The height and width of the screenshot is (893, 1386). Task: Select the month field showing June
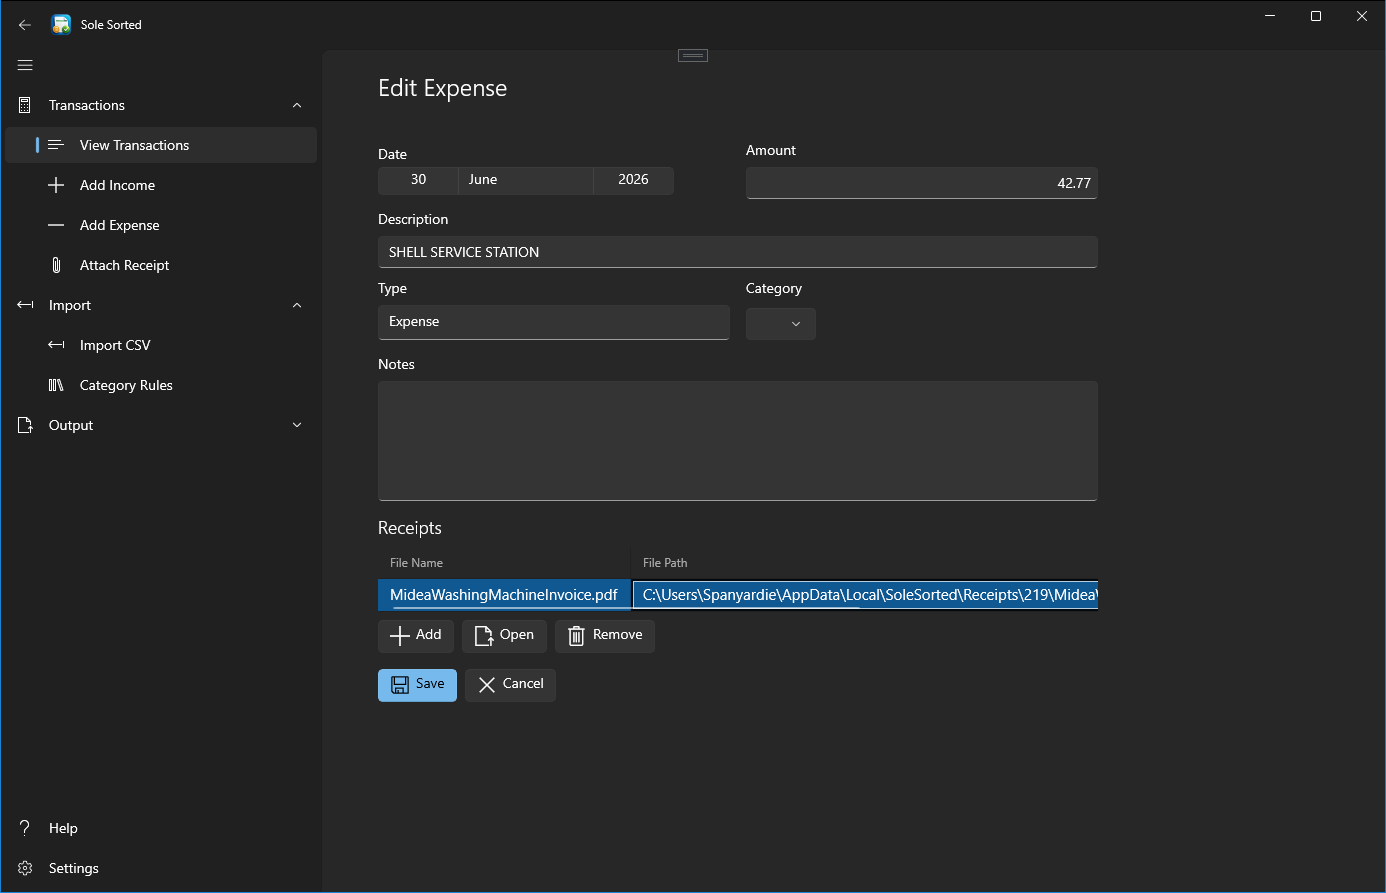pos(526,180)
